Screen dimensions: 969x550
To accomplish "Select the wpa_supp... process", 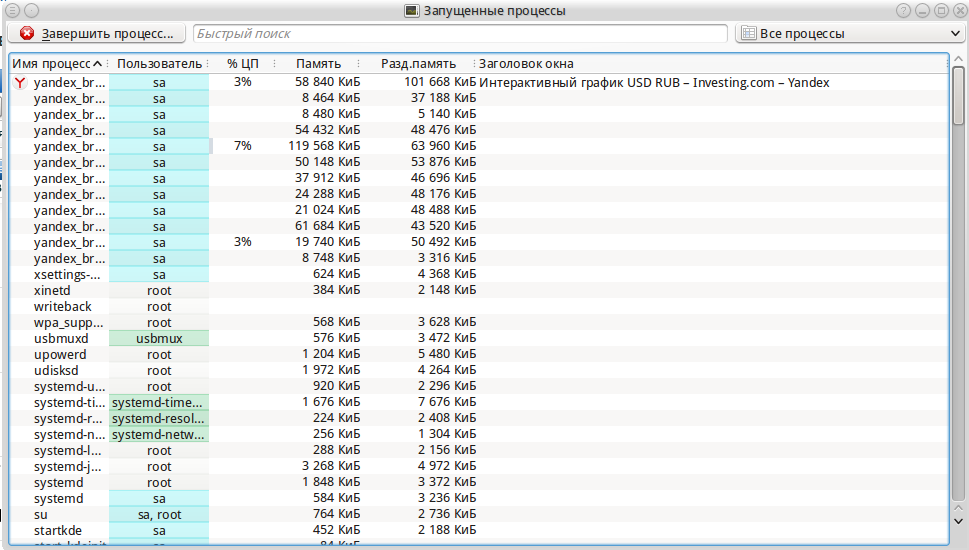I will coord(479,323).
